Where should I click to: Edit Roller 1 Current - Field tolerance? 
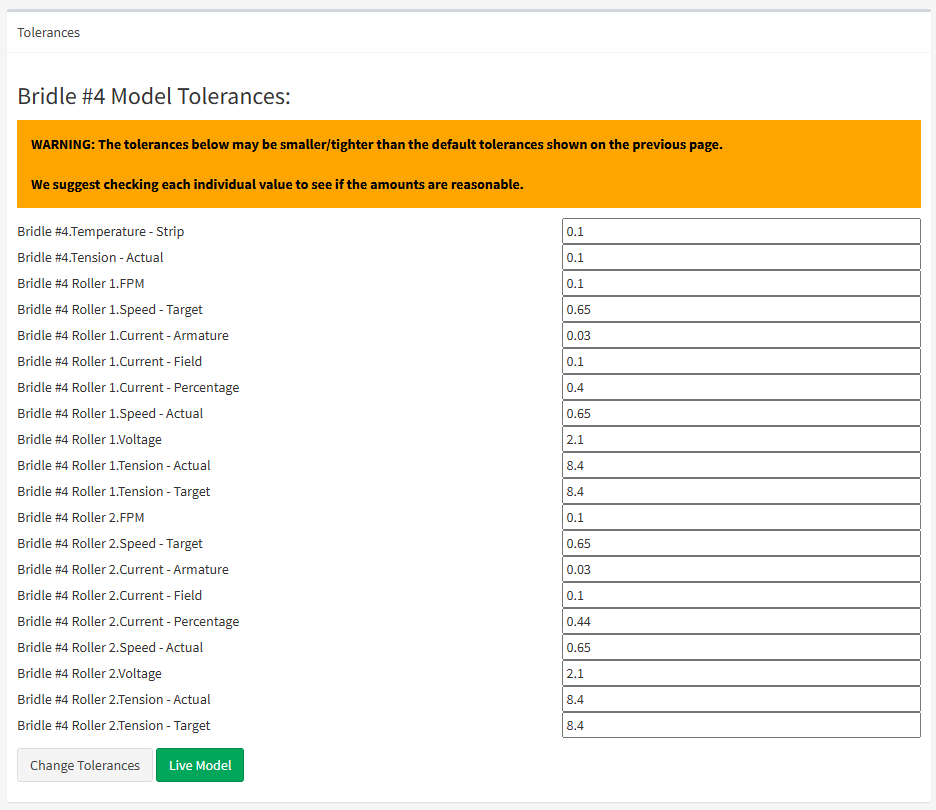tap(740, 361)
